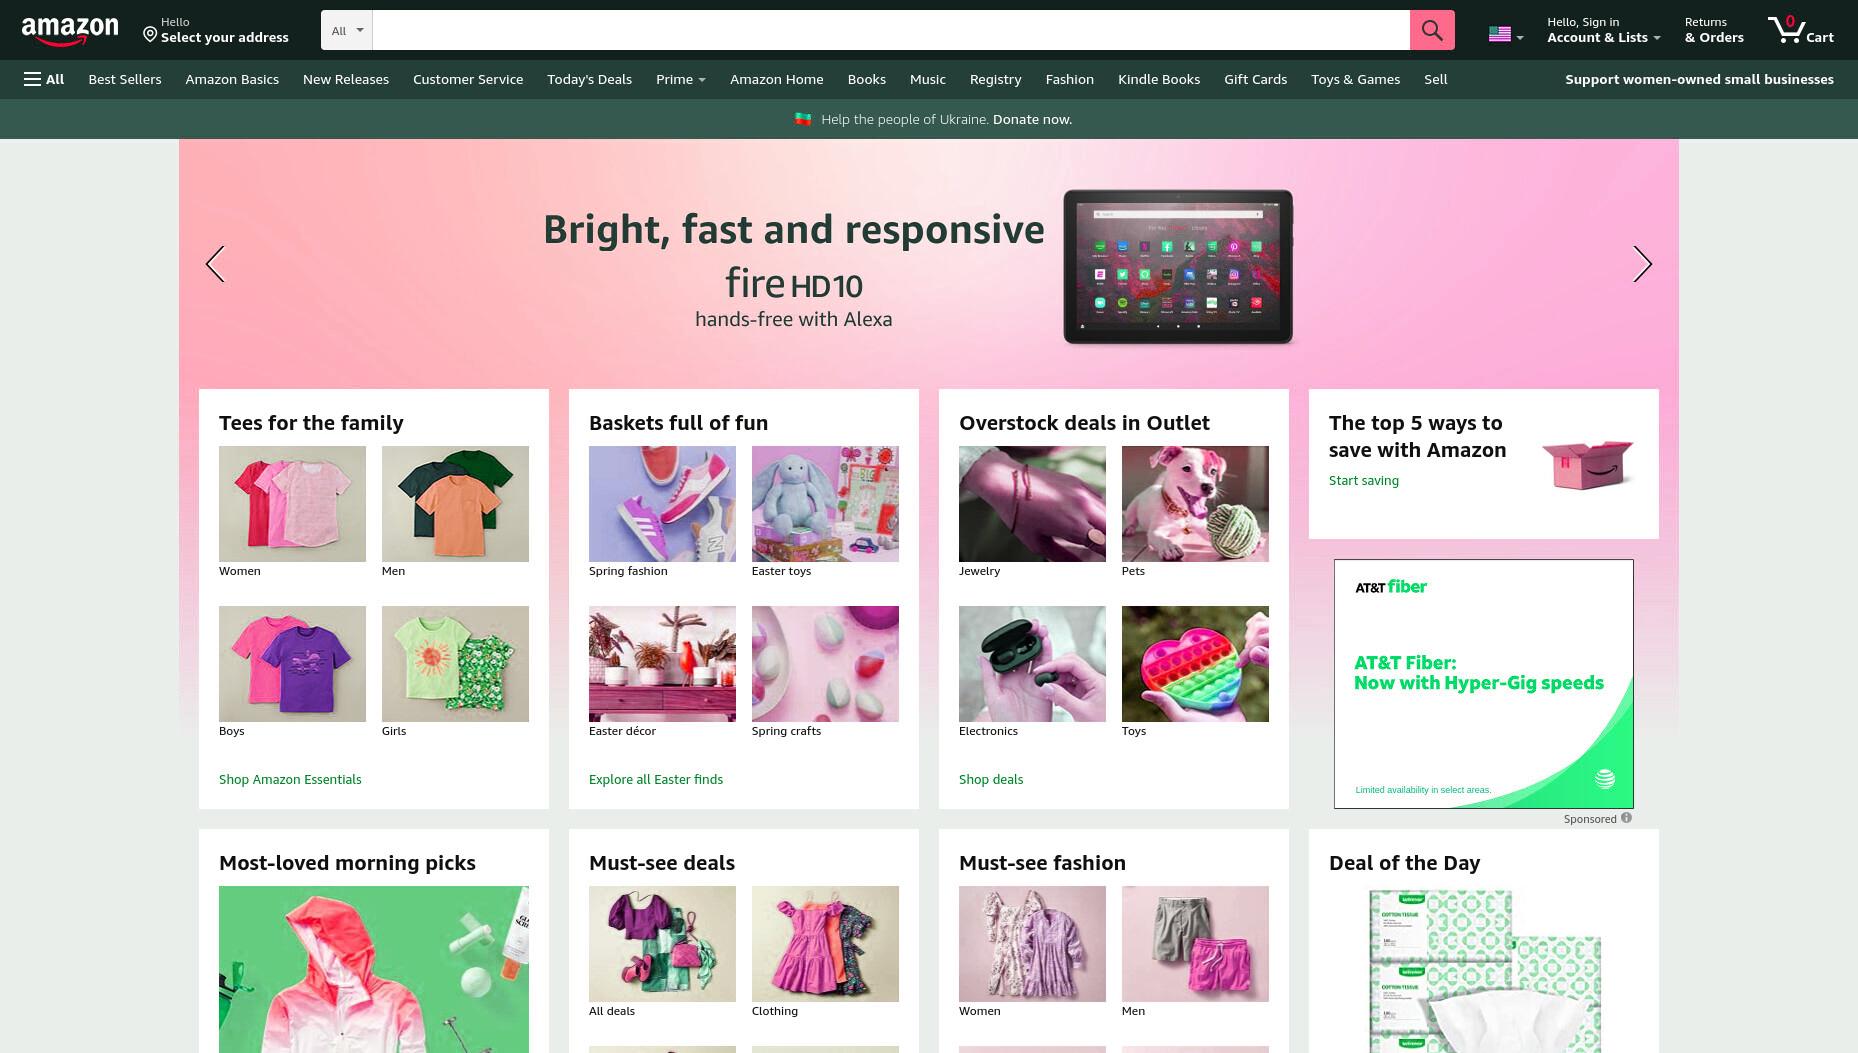Image resolution: width=1858 pixels, height=1053 pixels.
Task: Open Pets puppy thumbnail
Action: click(1195, 504)
